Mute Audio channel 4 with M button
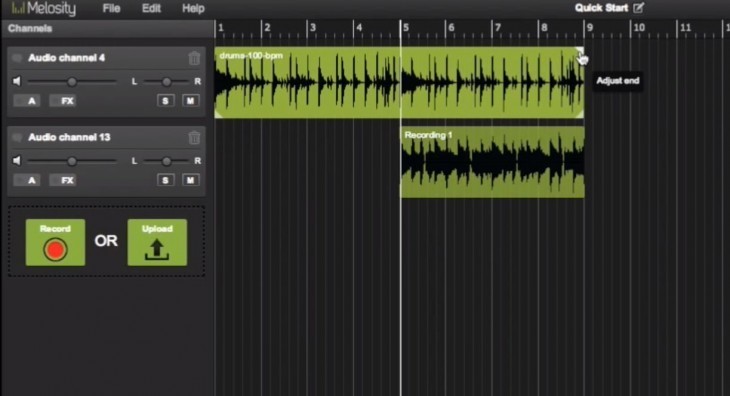The height and width of the screenshot is (396, 730). [190, 101]
